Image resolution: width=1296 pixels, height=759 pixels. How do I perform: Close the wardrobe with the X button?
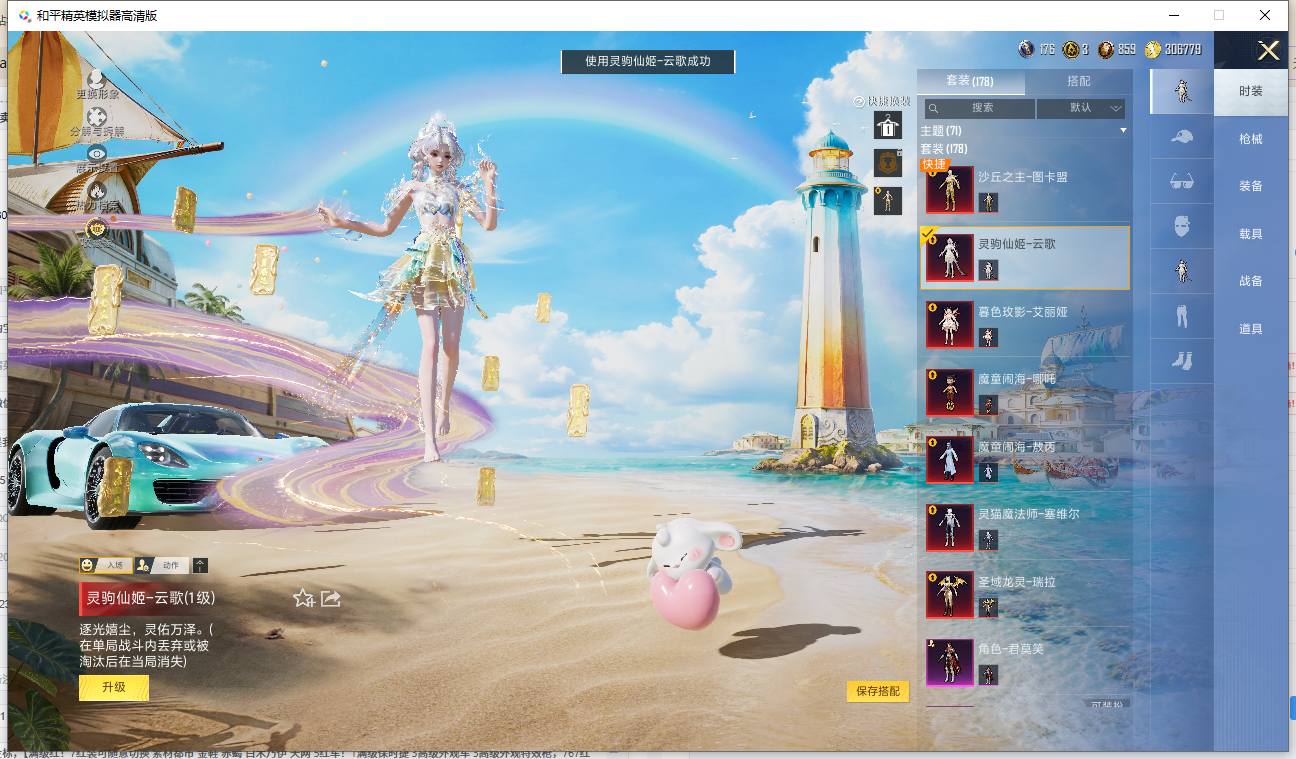pyautogui.click(x=1269, y=51)
